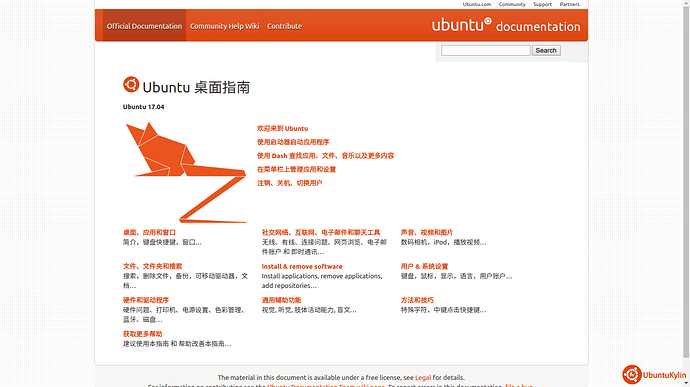Open the Official Documentation tab
Image resolution: width=690 pixels, height=387 pixels.
click(144, 26)
